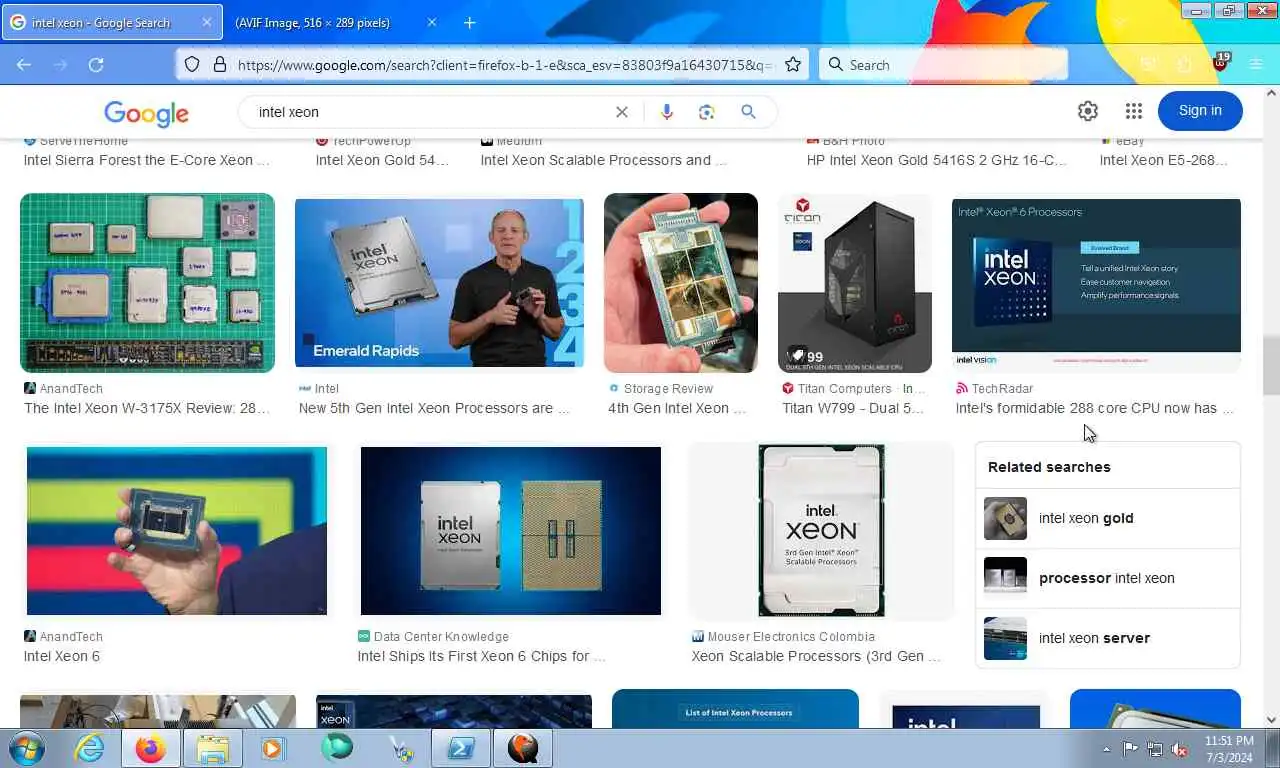Open the Titan black PC tower thumbnail

point(855,283)
